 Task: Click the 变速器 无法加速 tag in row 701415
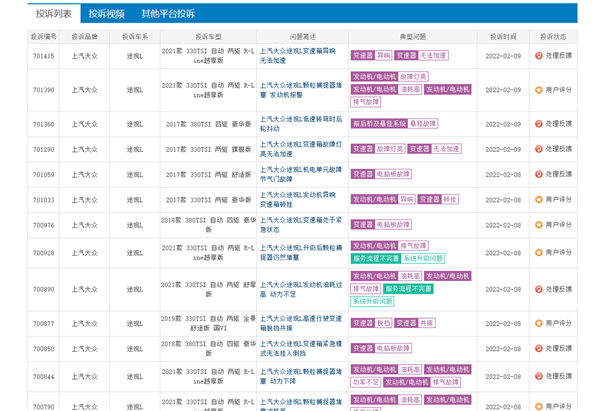421,55
